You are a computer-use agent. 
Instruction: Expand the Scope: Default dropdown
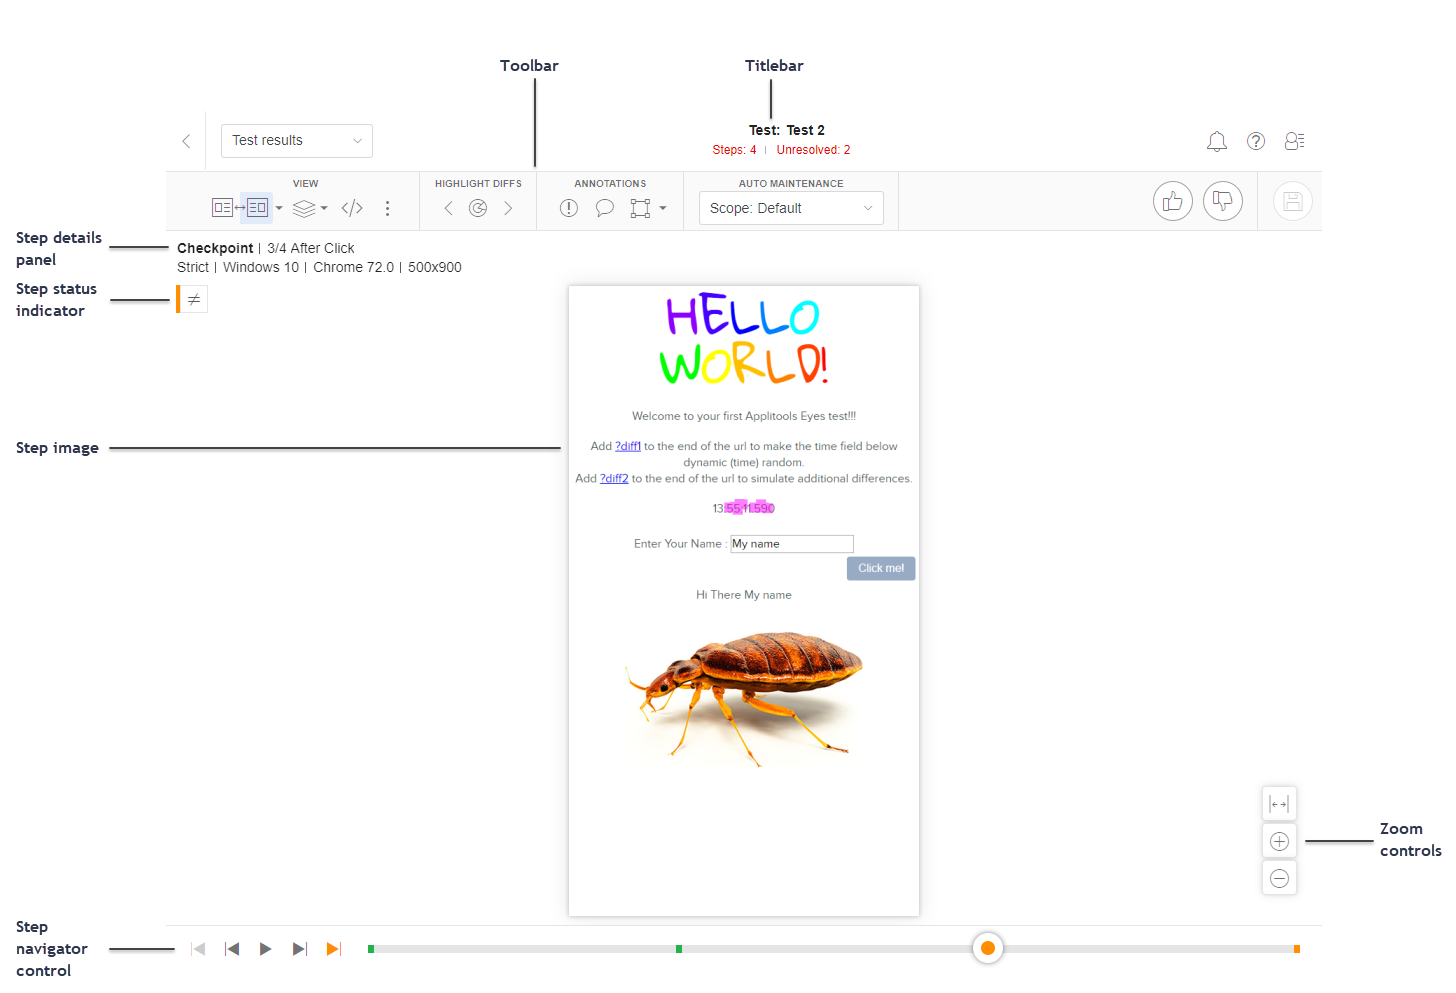(790, 208)
